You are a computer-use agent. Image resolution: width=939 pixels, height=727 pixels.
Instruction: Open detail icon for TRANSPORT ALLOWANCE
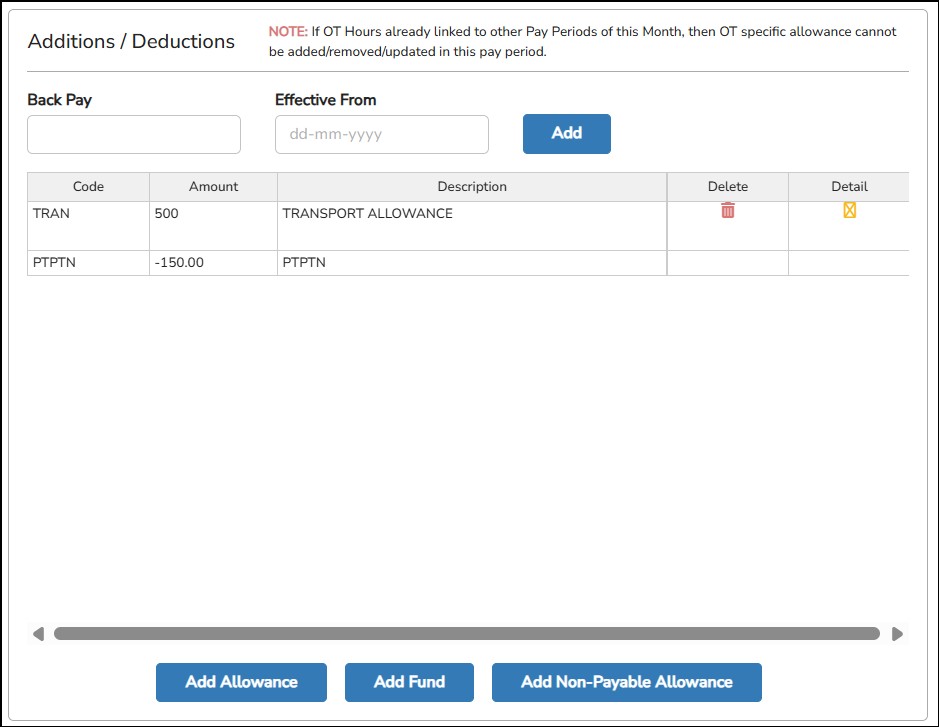[x=849, y=210]
